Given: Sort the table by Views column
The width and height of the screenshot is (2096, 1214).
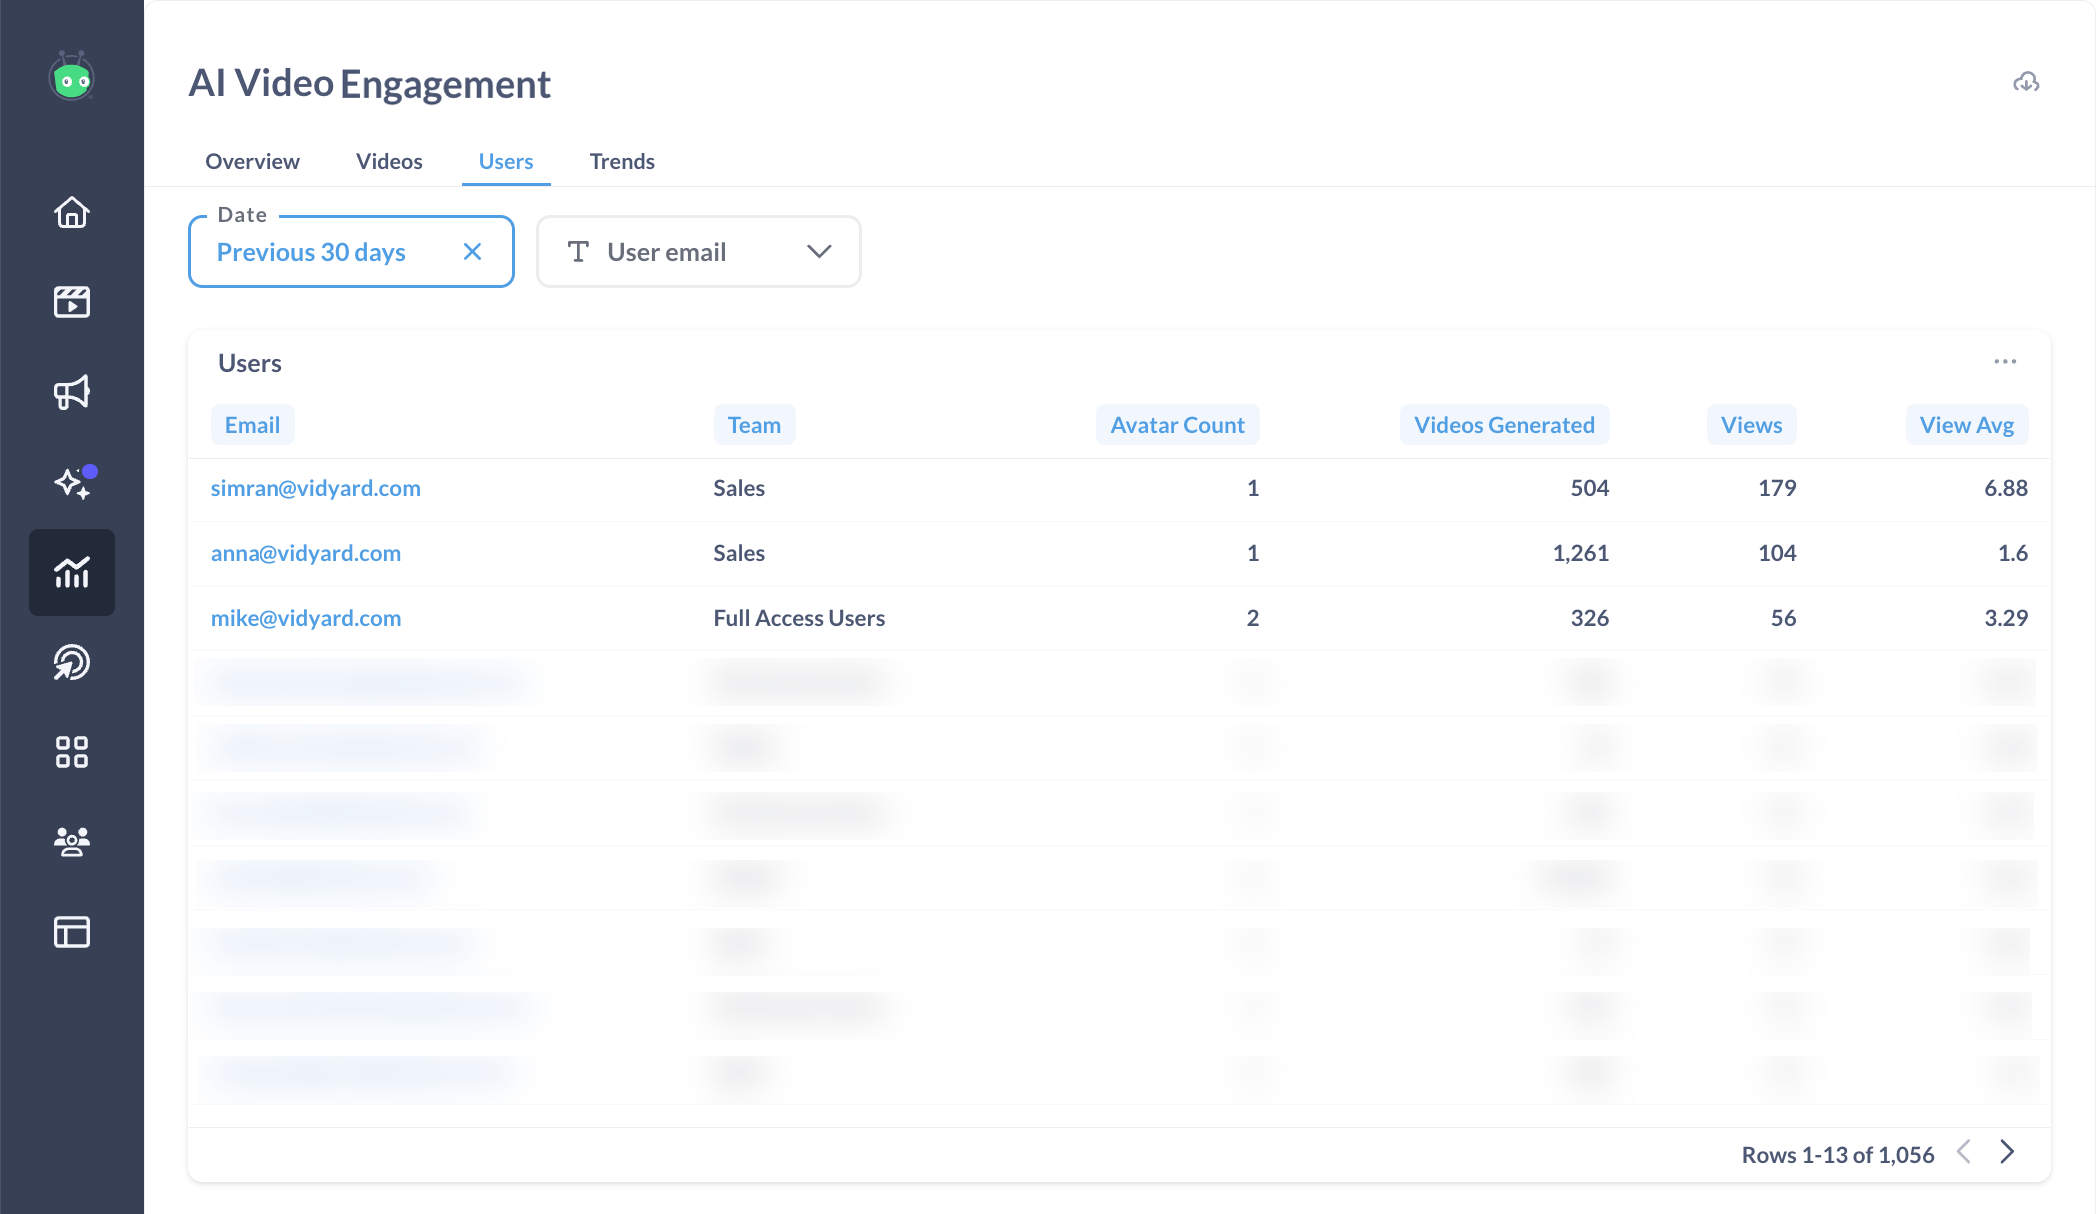Looking at the screenshot, I should pos(1751,424).
